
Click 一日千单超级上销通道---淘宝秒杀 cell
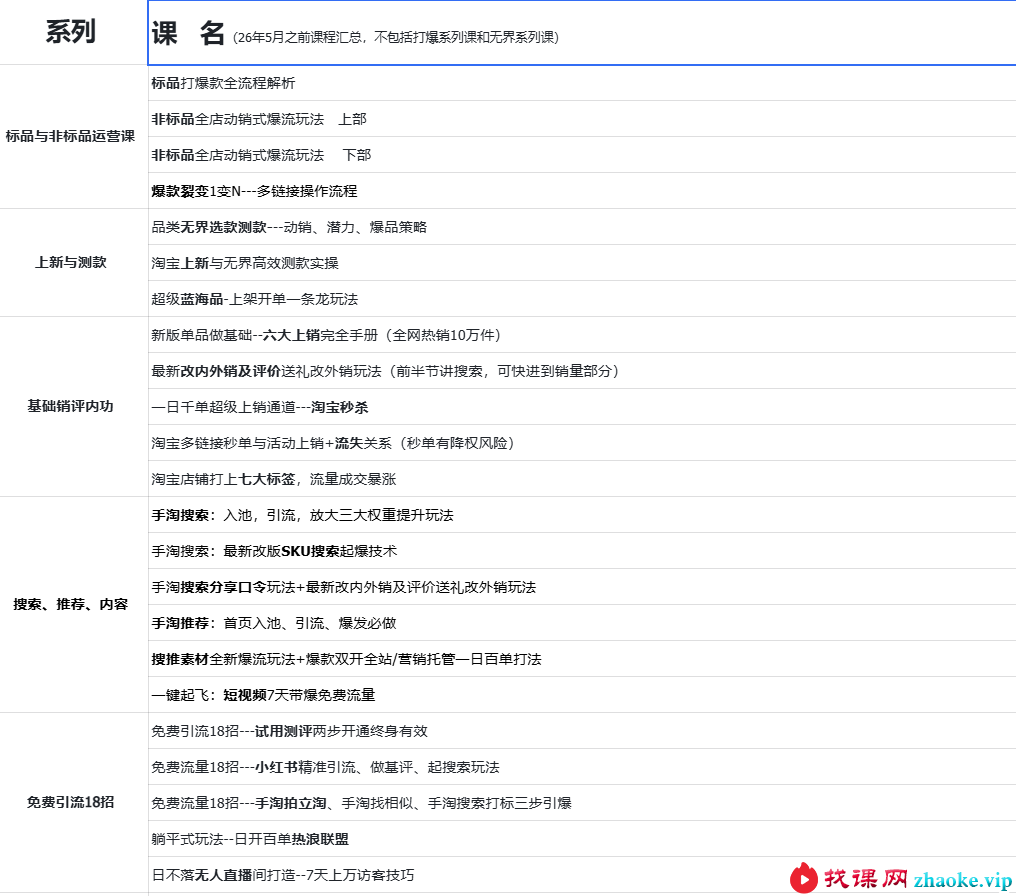coord(582,407)
